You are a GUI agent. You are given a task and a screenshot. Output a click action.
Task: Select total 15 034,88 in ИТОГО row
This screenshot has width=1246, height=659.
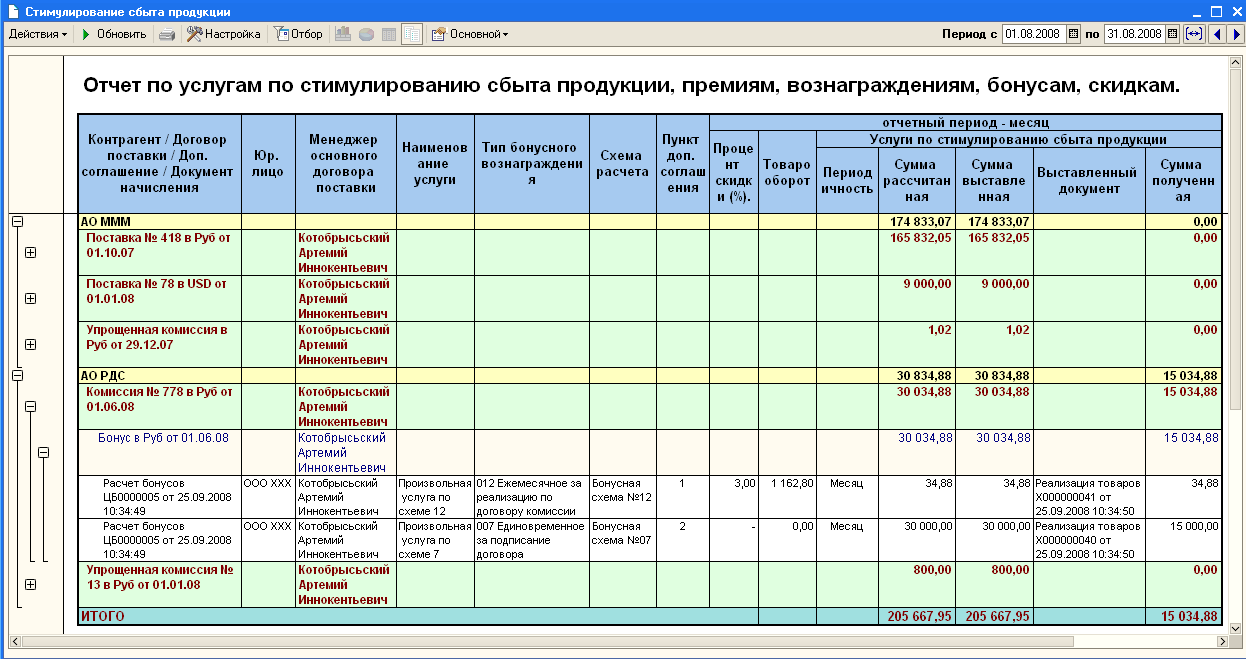pyautogui.click(x=1184, y=617)
